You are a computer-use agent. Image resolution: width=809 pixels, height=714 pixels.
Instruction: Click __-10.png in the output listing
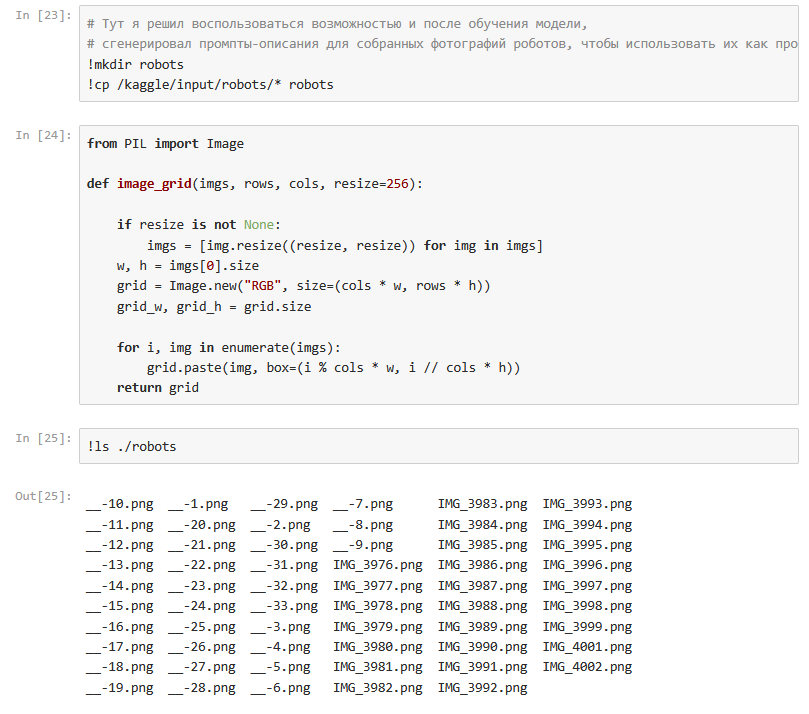pyautogui.click(x=120, y=504)
